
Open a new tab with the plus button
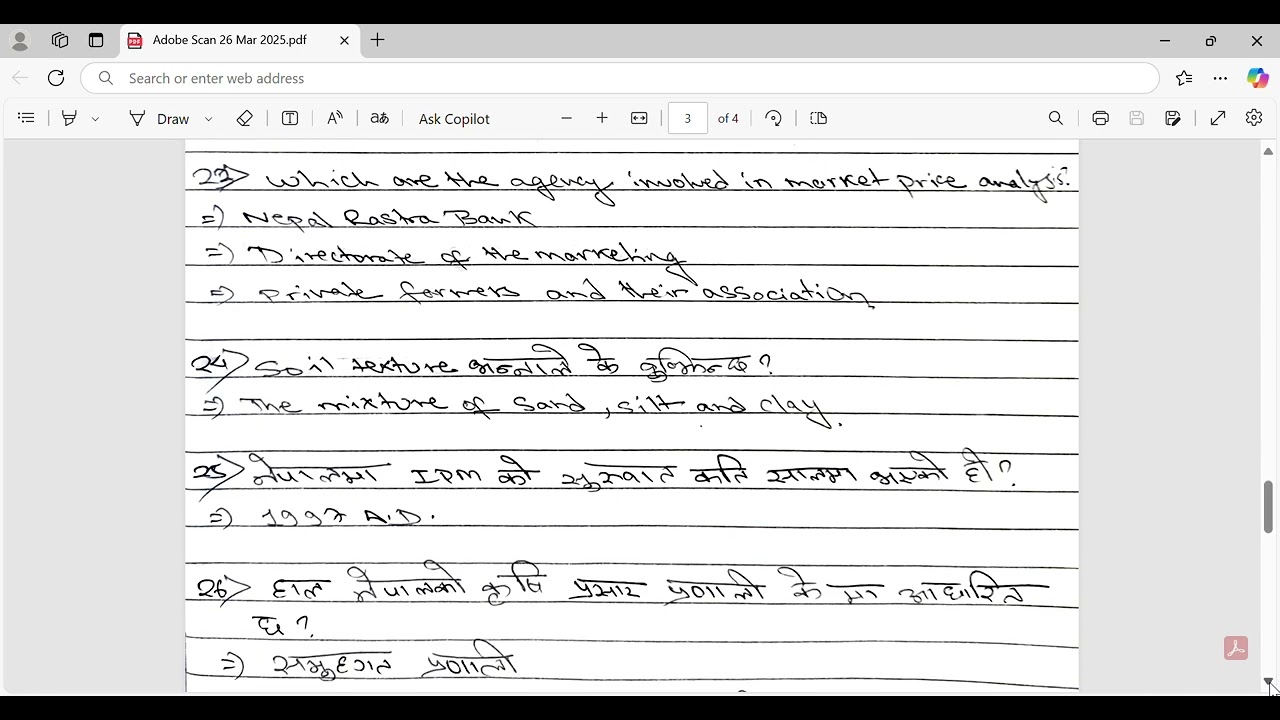point(377,40)
